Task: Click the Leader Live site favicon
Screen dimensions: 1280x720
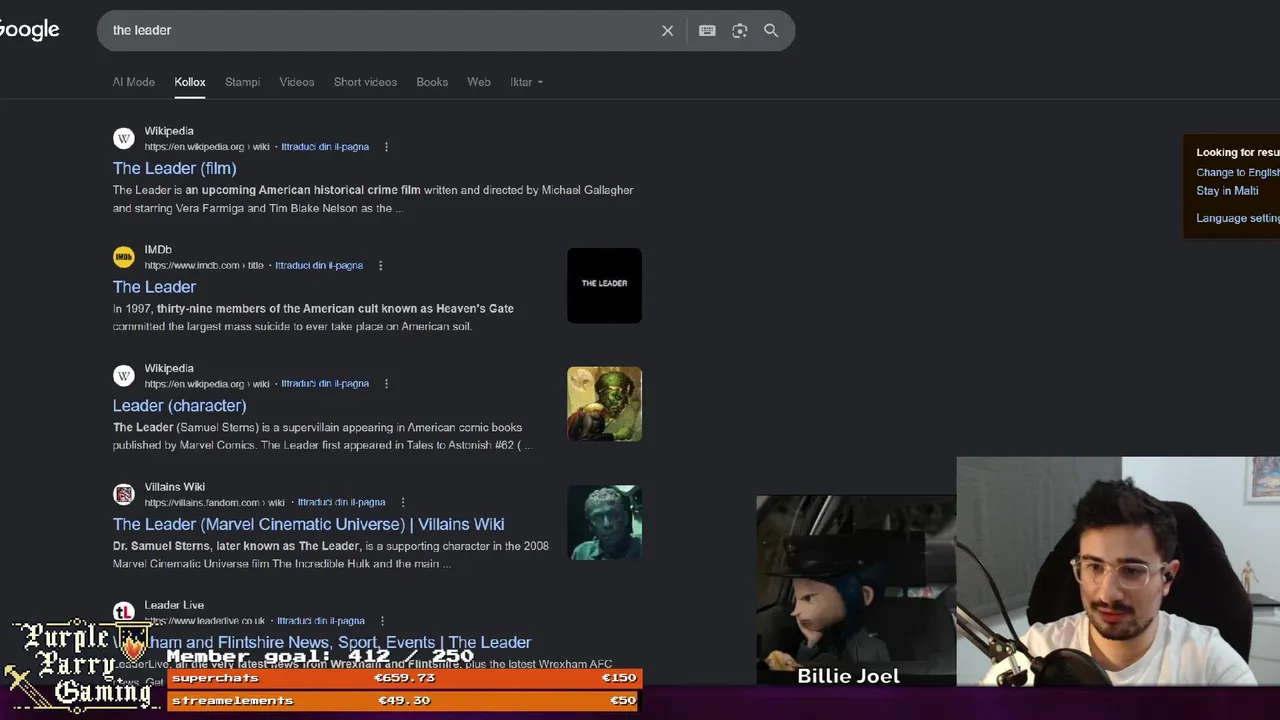Action: [124, 613]
